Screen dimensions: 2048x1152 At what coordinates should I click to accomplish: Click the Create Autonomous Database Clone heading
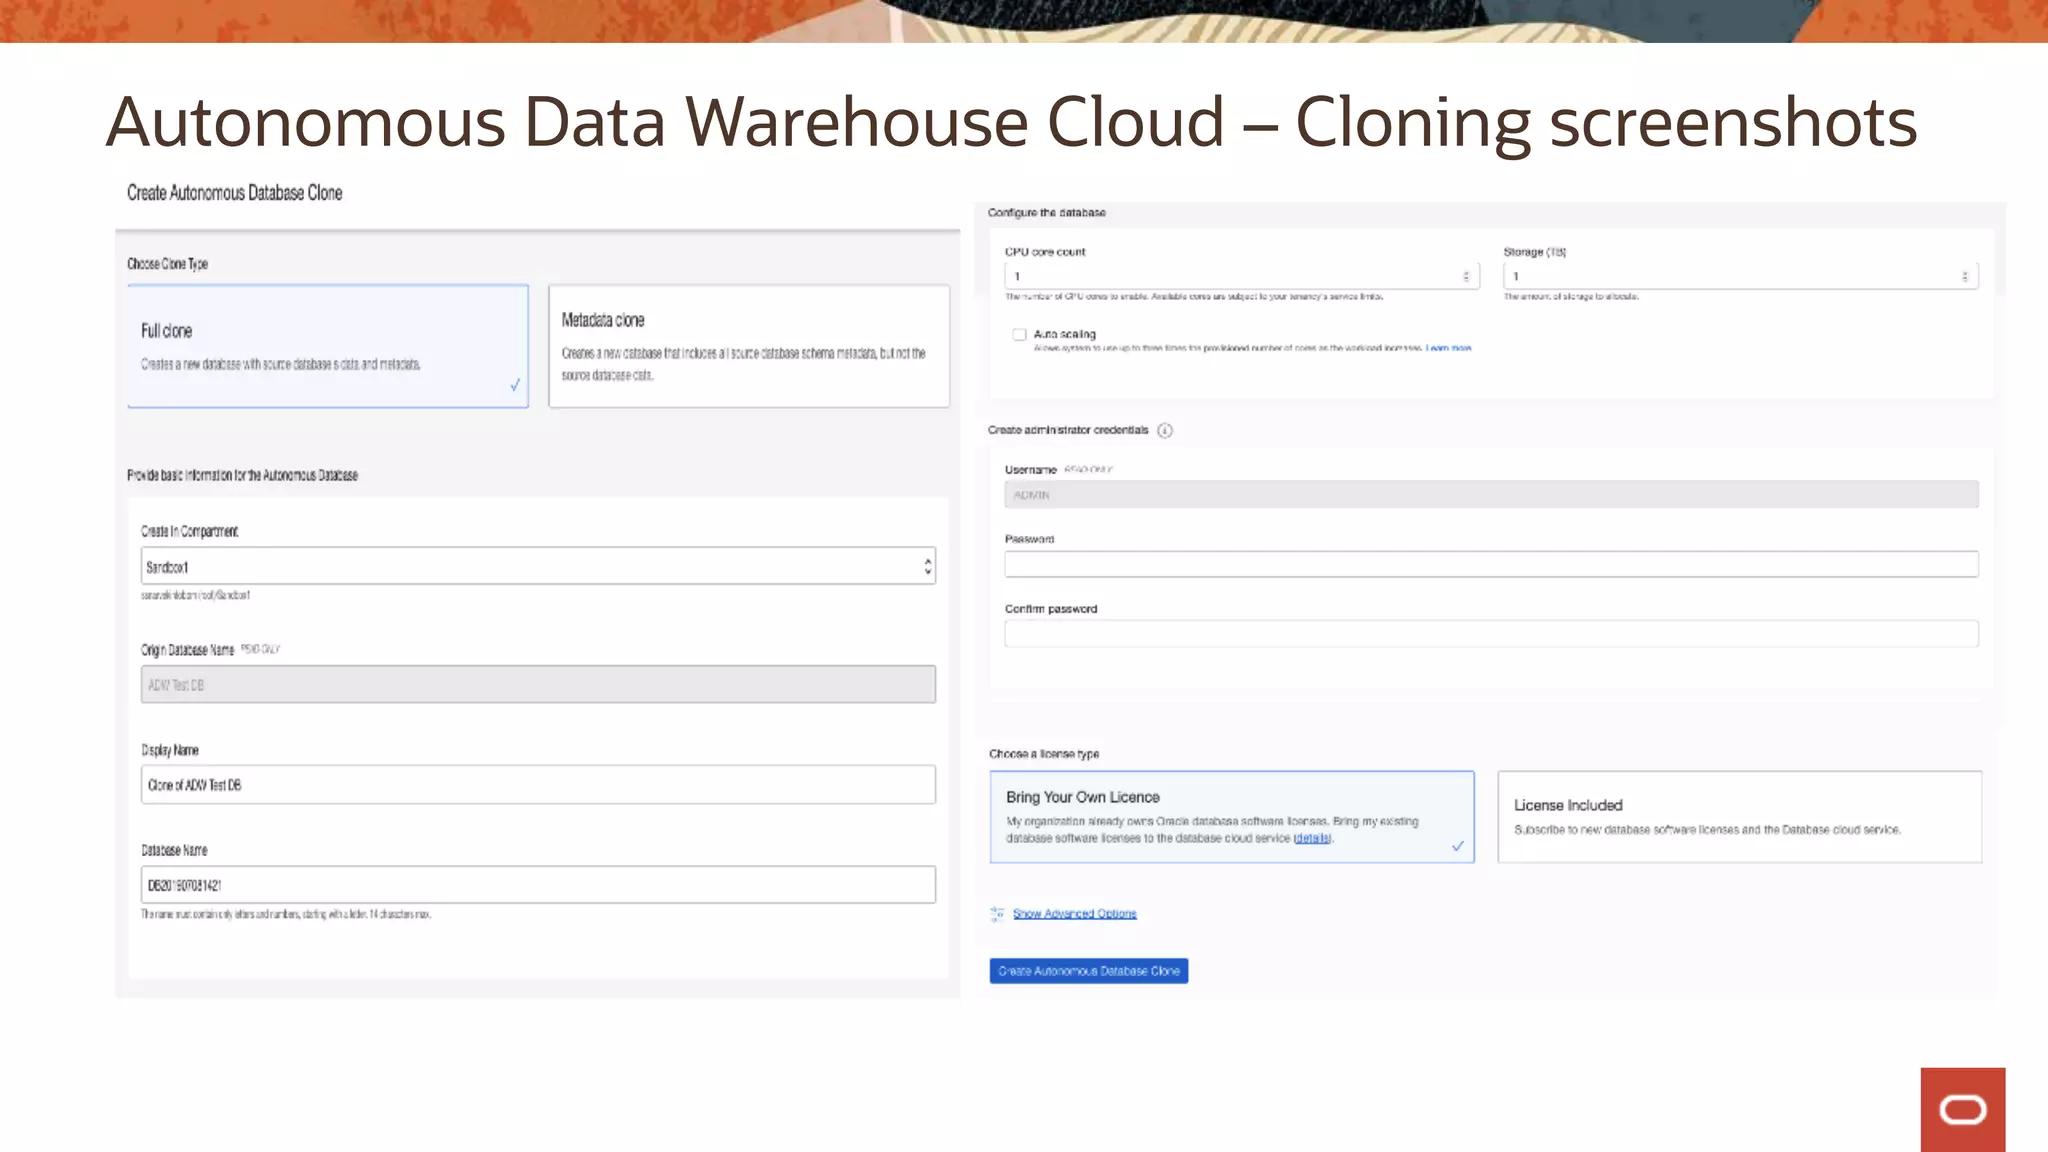point(234,193)
